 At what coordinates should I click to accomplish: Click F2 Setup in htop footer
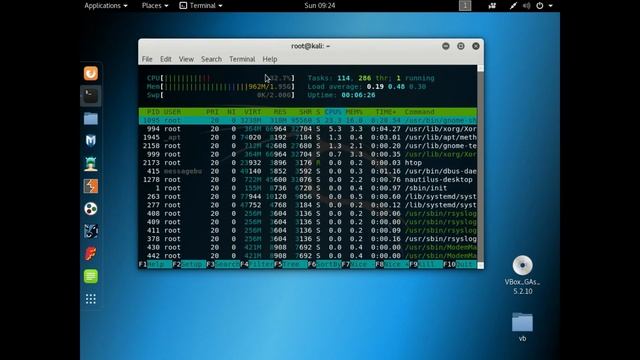click(x=189, y=264)
